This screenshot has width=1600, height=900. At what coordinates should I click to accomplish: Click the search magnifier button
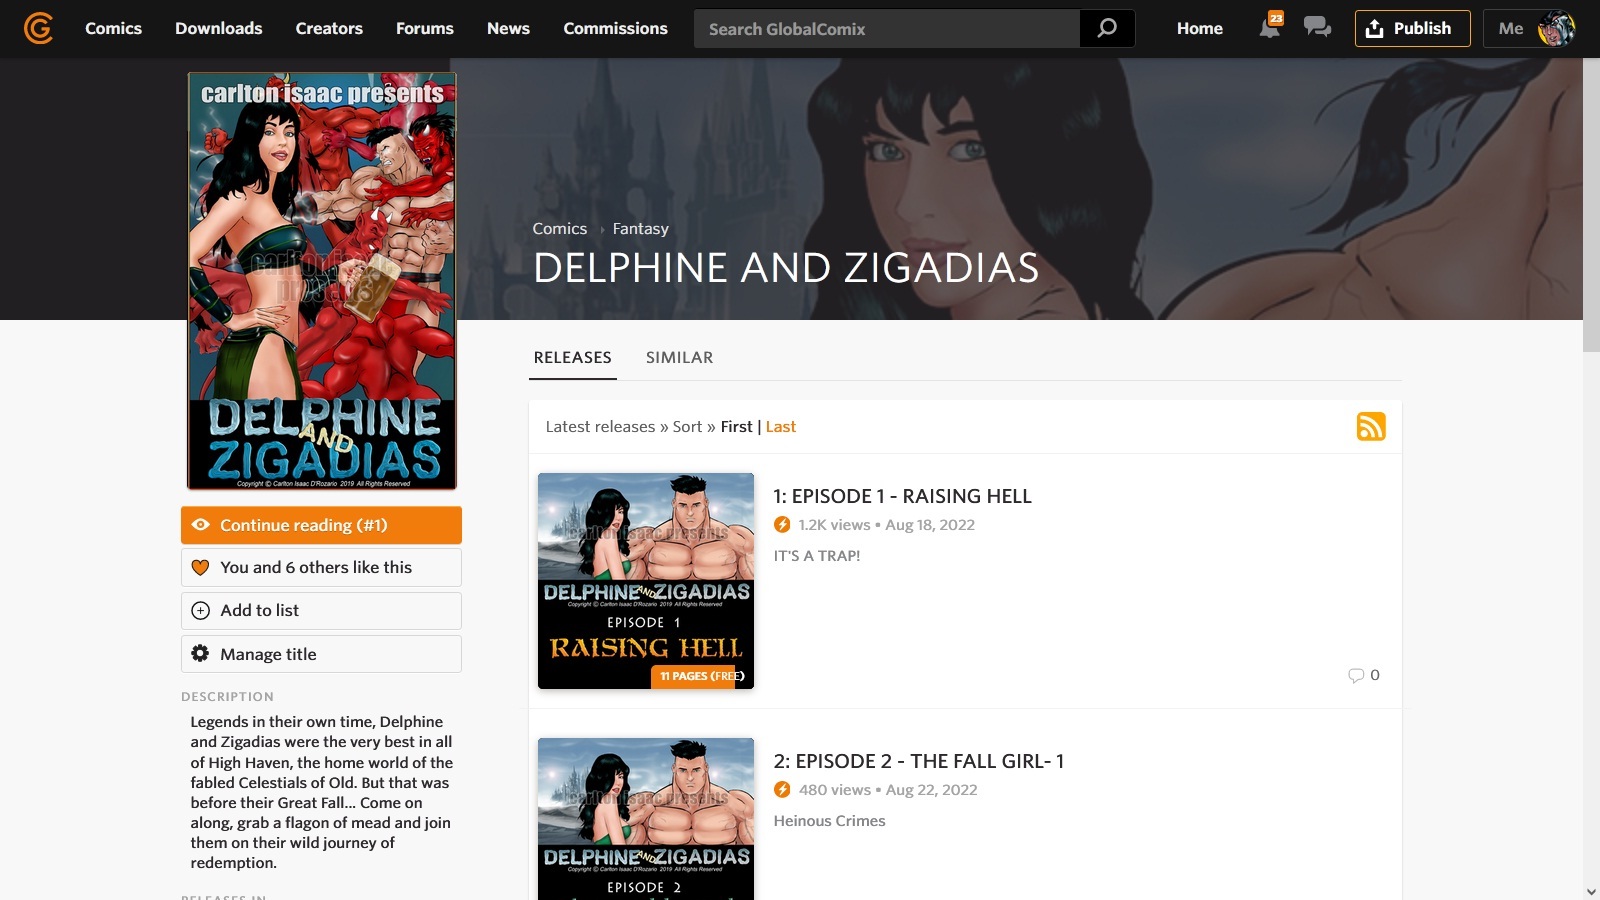pos(1107,28)
